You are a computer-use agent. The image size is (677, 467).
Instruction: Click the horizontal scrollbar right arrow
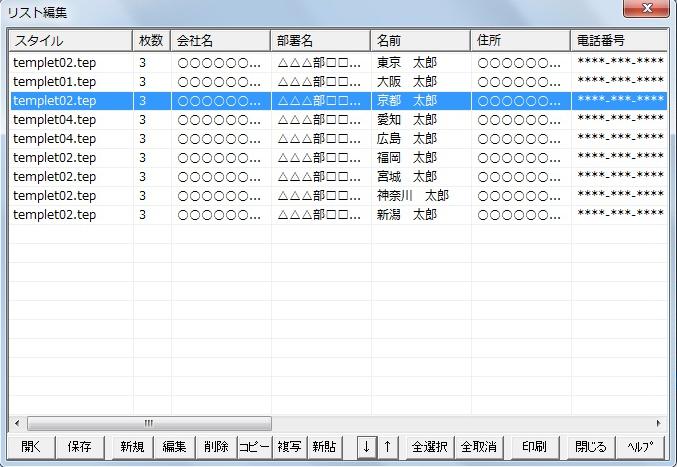click(658, 423)
